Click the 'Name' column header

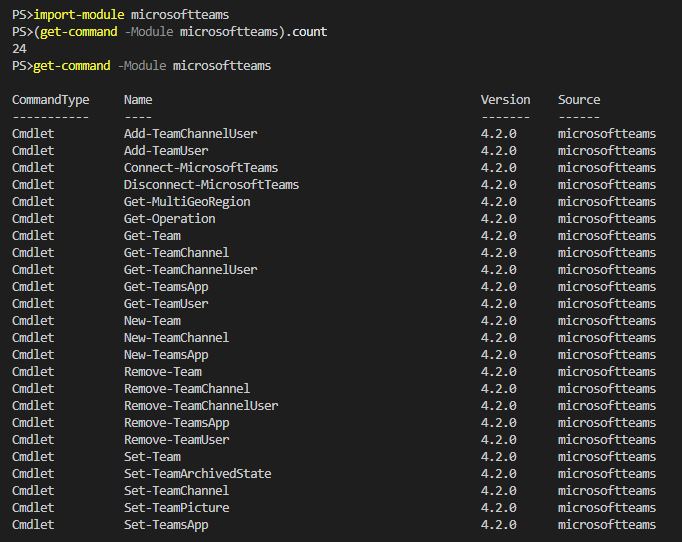pyautogui.click(x=138, y=100)
